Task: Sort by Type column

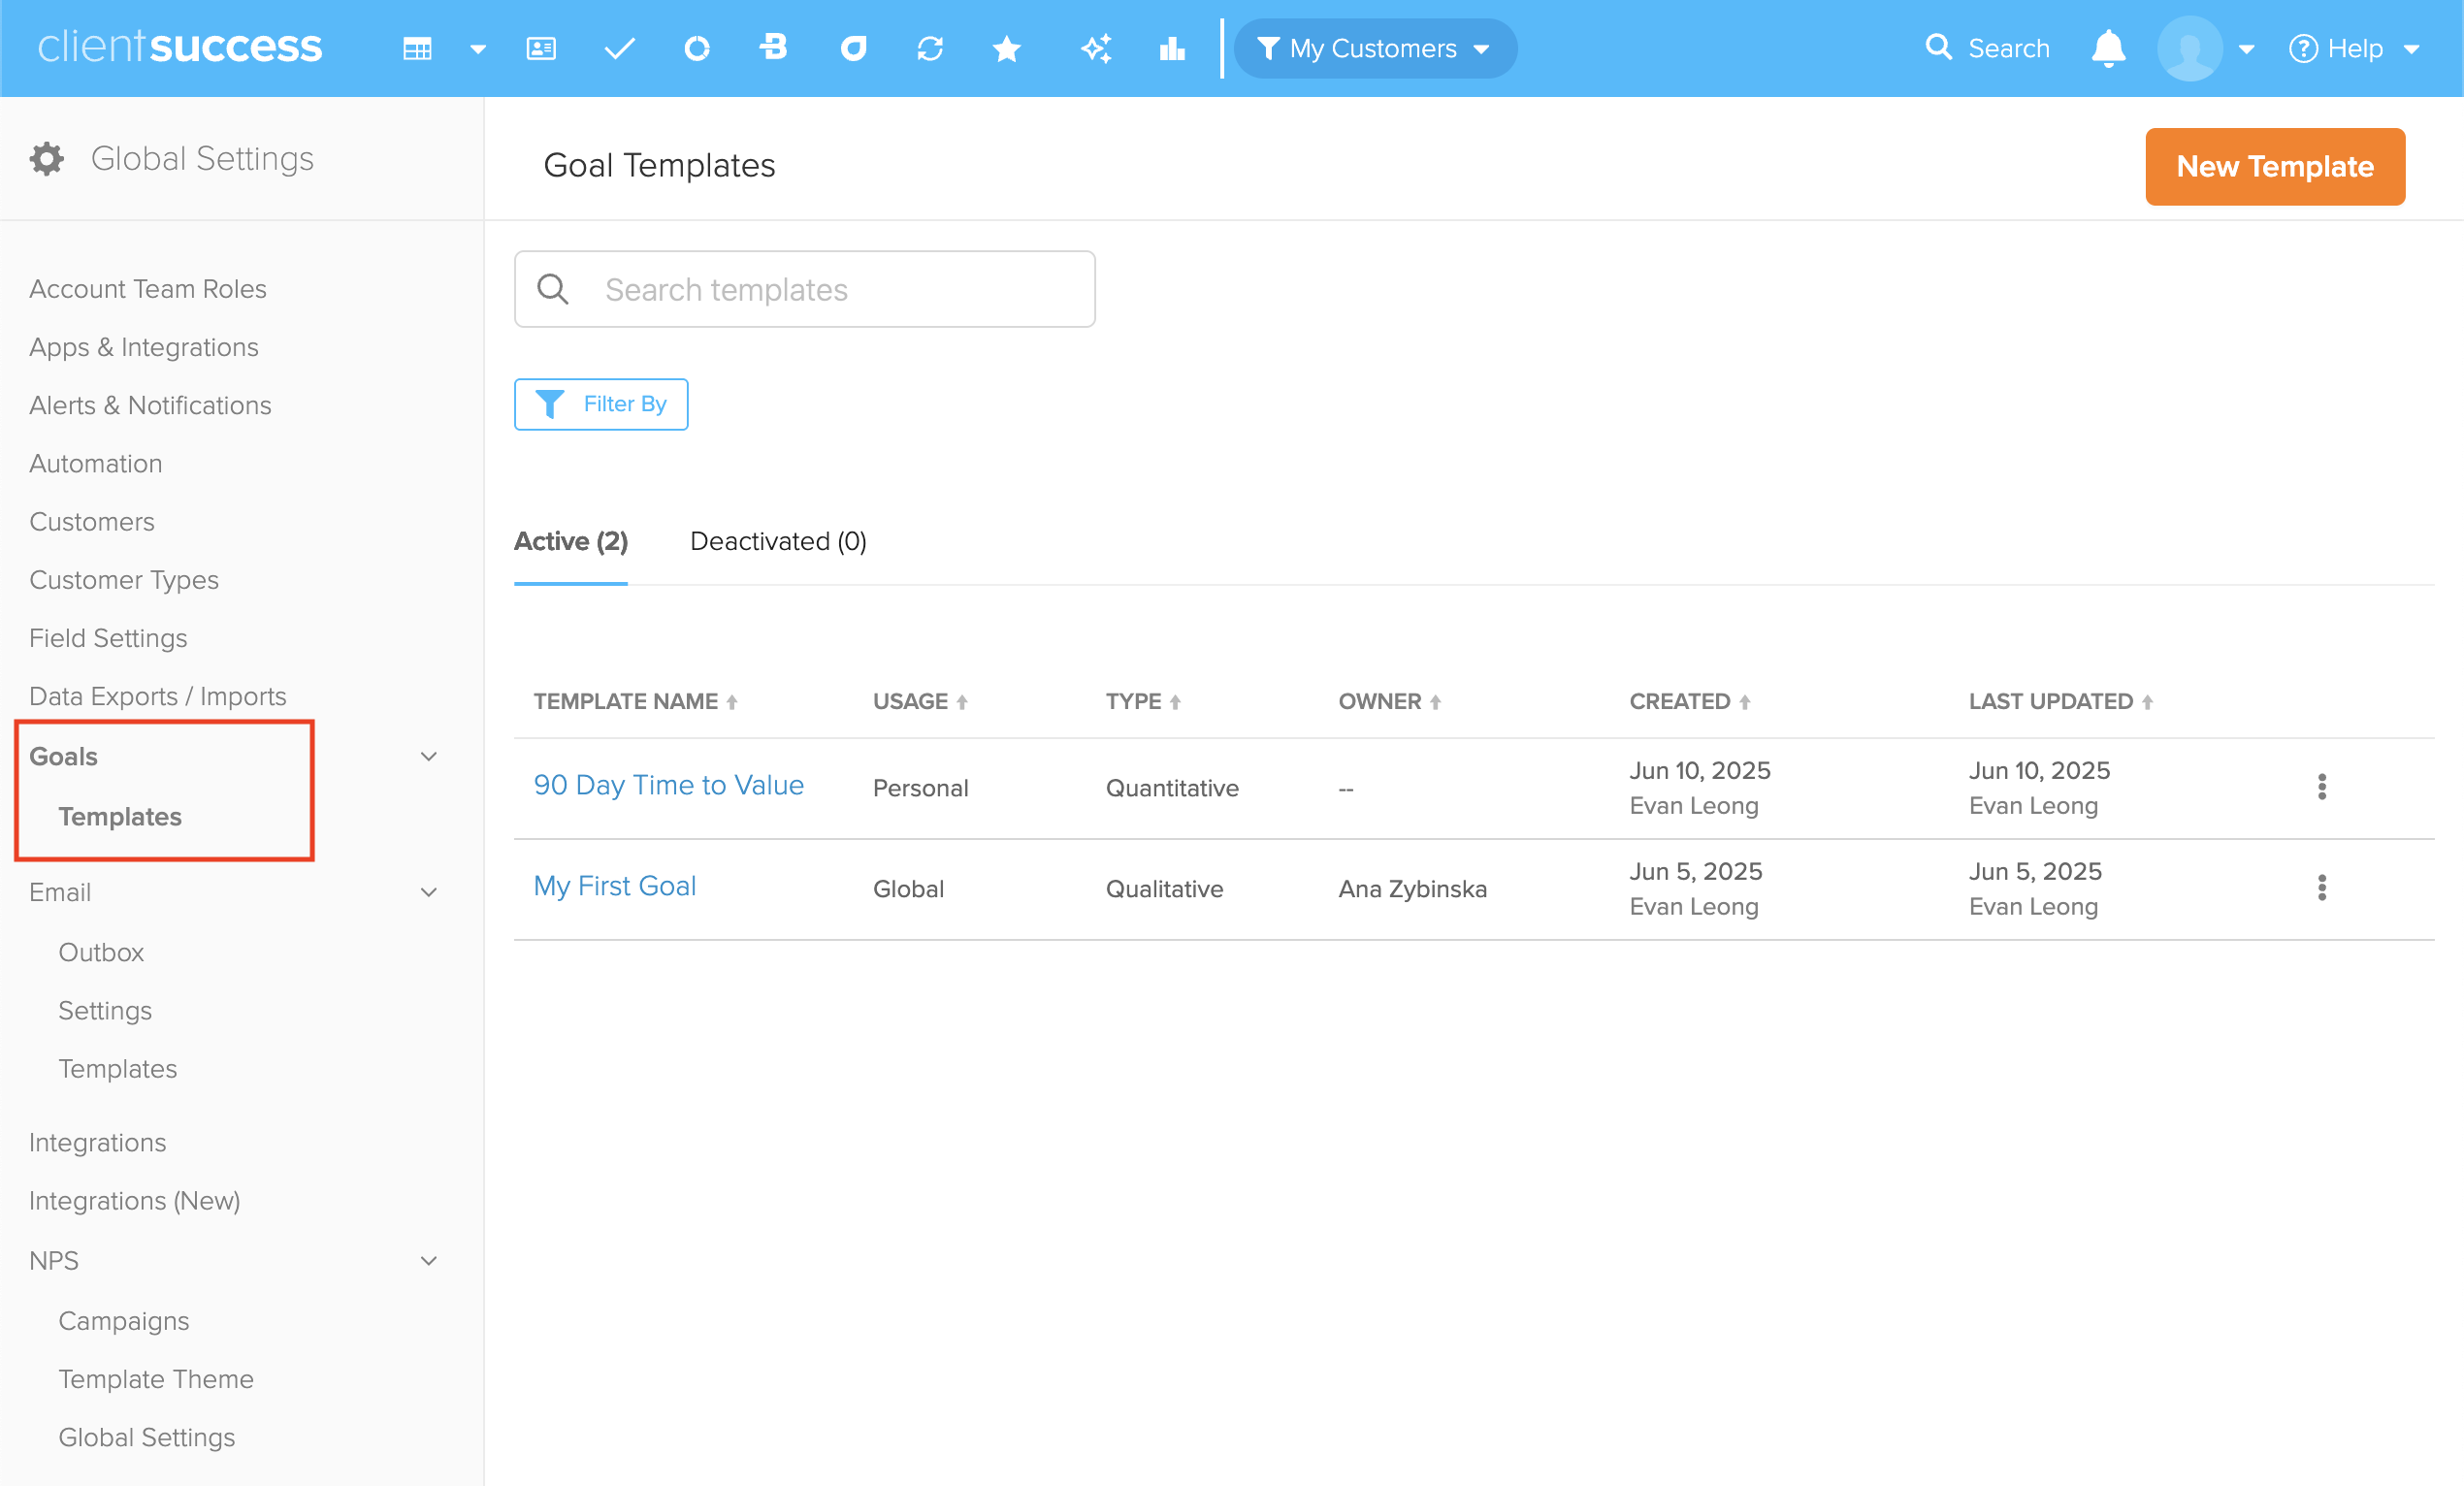Action: (1143, 702)
